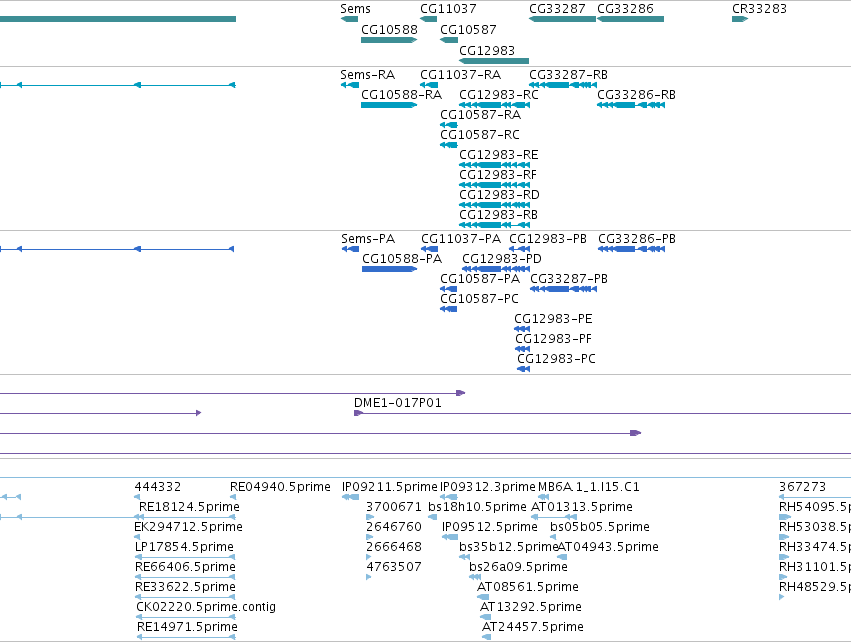Select the CG12983-PC protein feature

(x=524, y=369)
